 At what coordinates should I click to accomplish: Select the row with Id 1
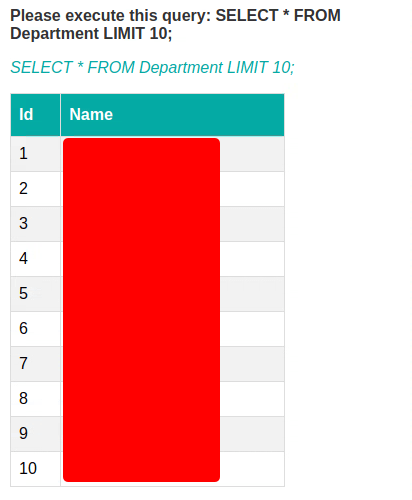click(147, 154)
